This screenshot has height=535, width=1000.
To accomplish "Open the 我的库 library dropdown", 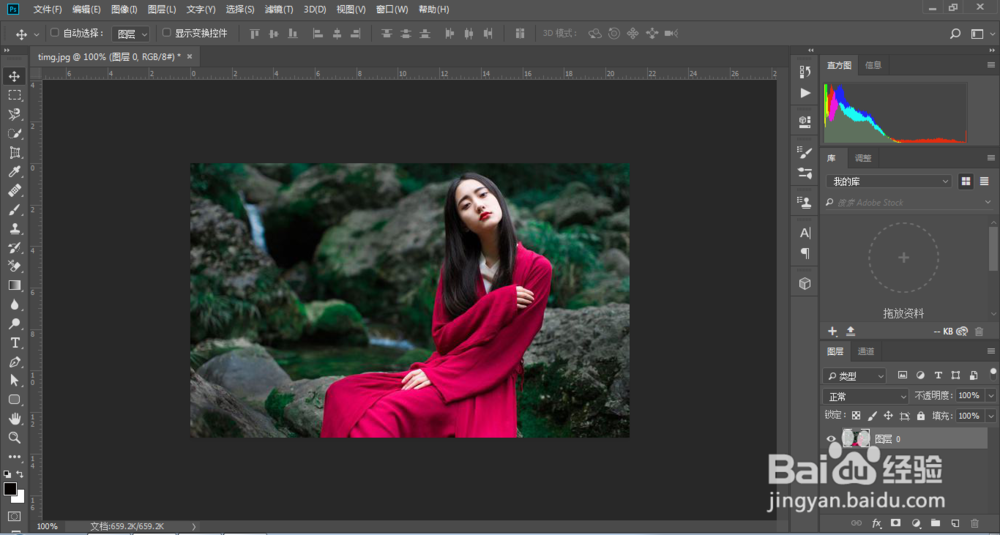I will [x=889, y=182].
